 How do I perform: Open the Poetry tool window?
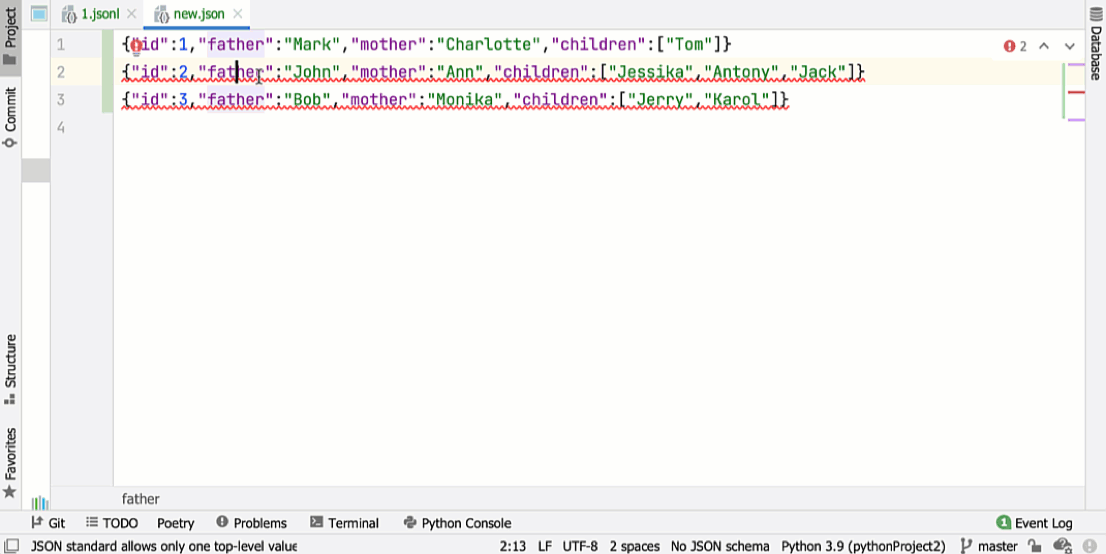176,523
